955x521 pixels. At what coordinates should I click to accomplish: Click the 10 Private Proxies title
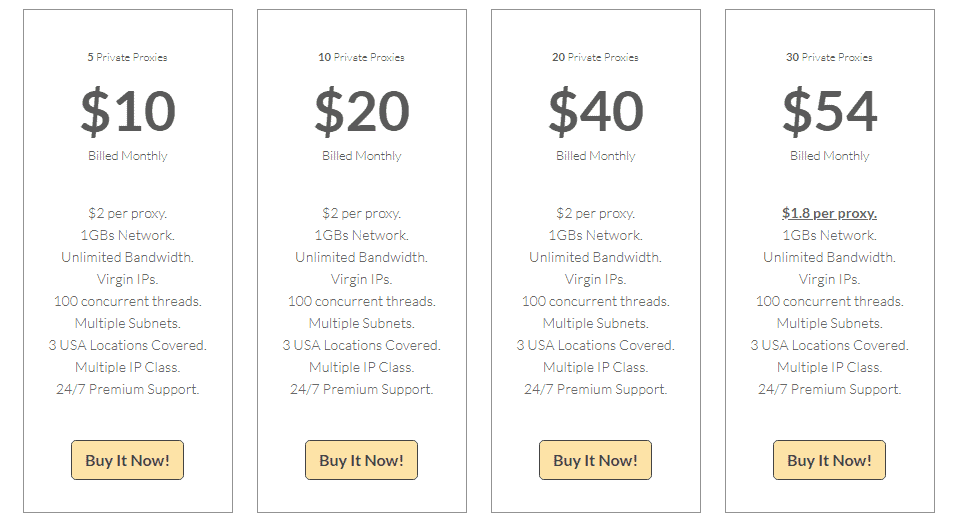click(x=361, y=57)
